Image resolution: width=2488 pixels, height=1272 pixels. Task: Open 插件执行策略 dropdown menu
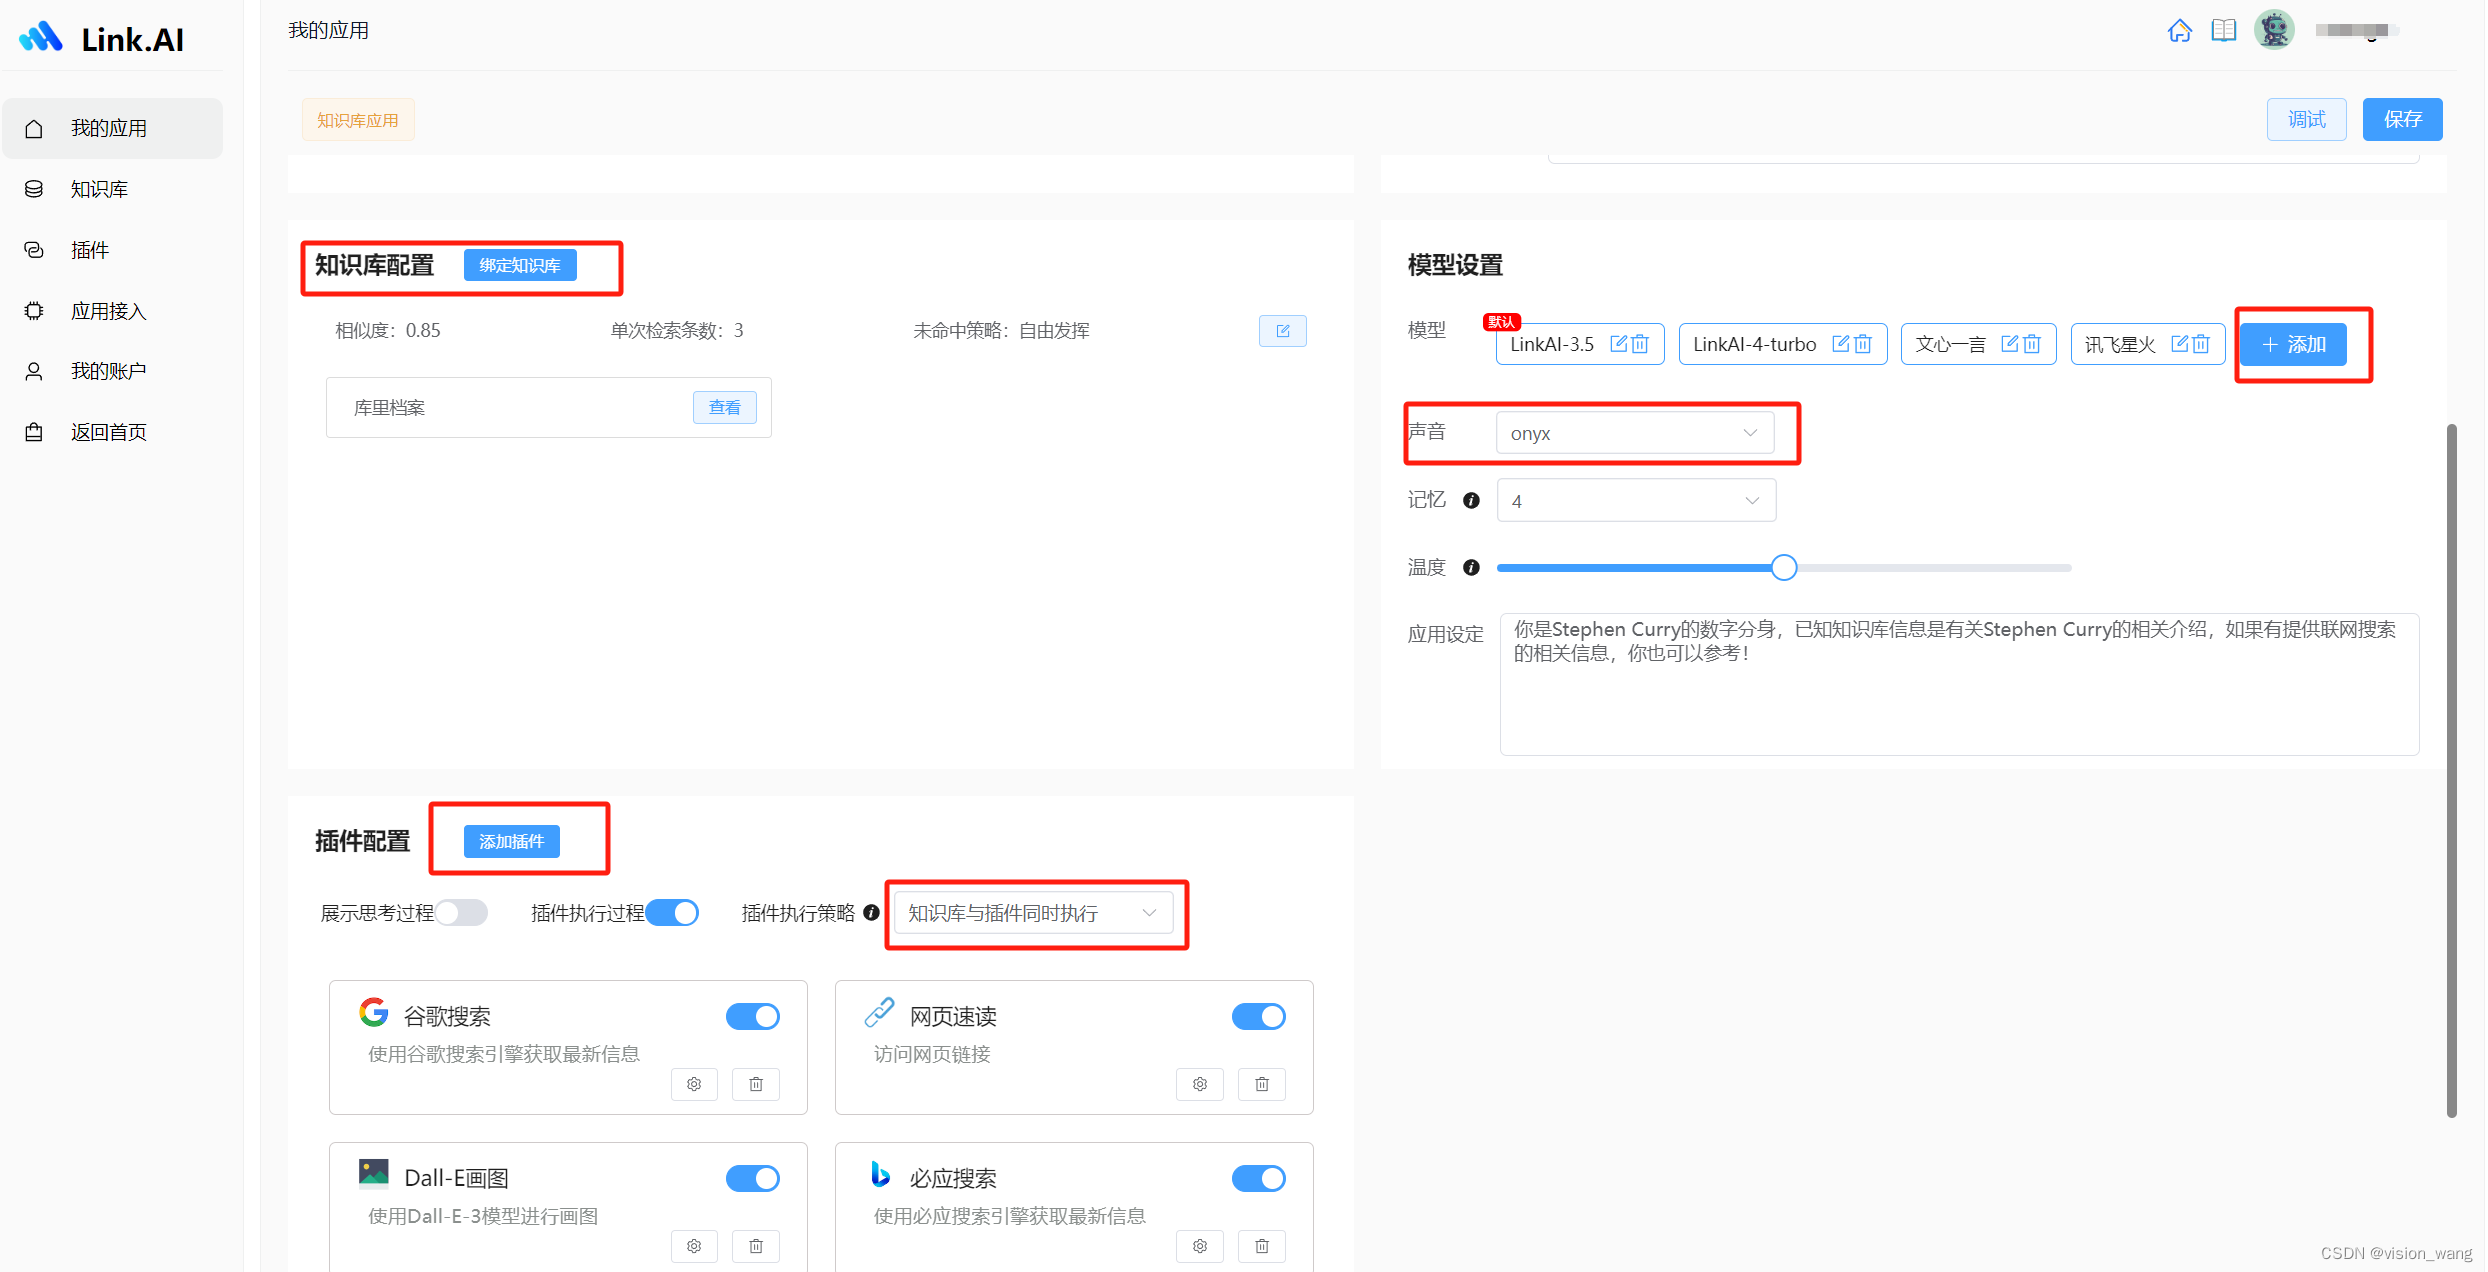click(x=1032, y=913)
